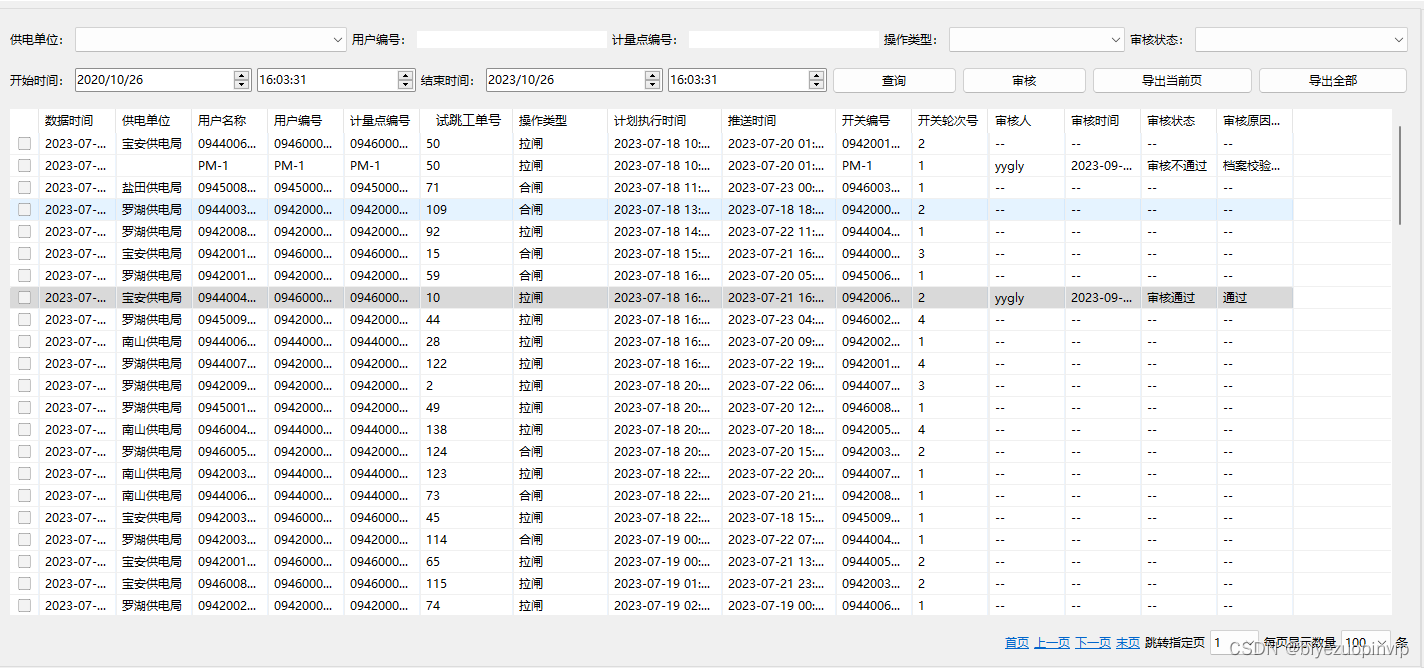Check the PM-1 row checkbox

[x=24, y=165]
